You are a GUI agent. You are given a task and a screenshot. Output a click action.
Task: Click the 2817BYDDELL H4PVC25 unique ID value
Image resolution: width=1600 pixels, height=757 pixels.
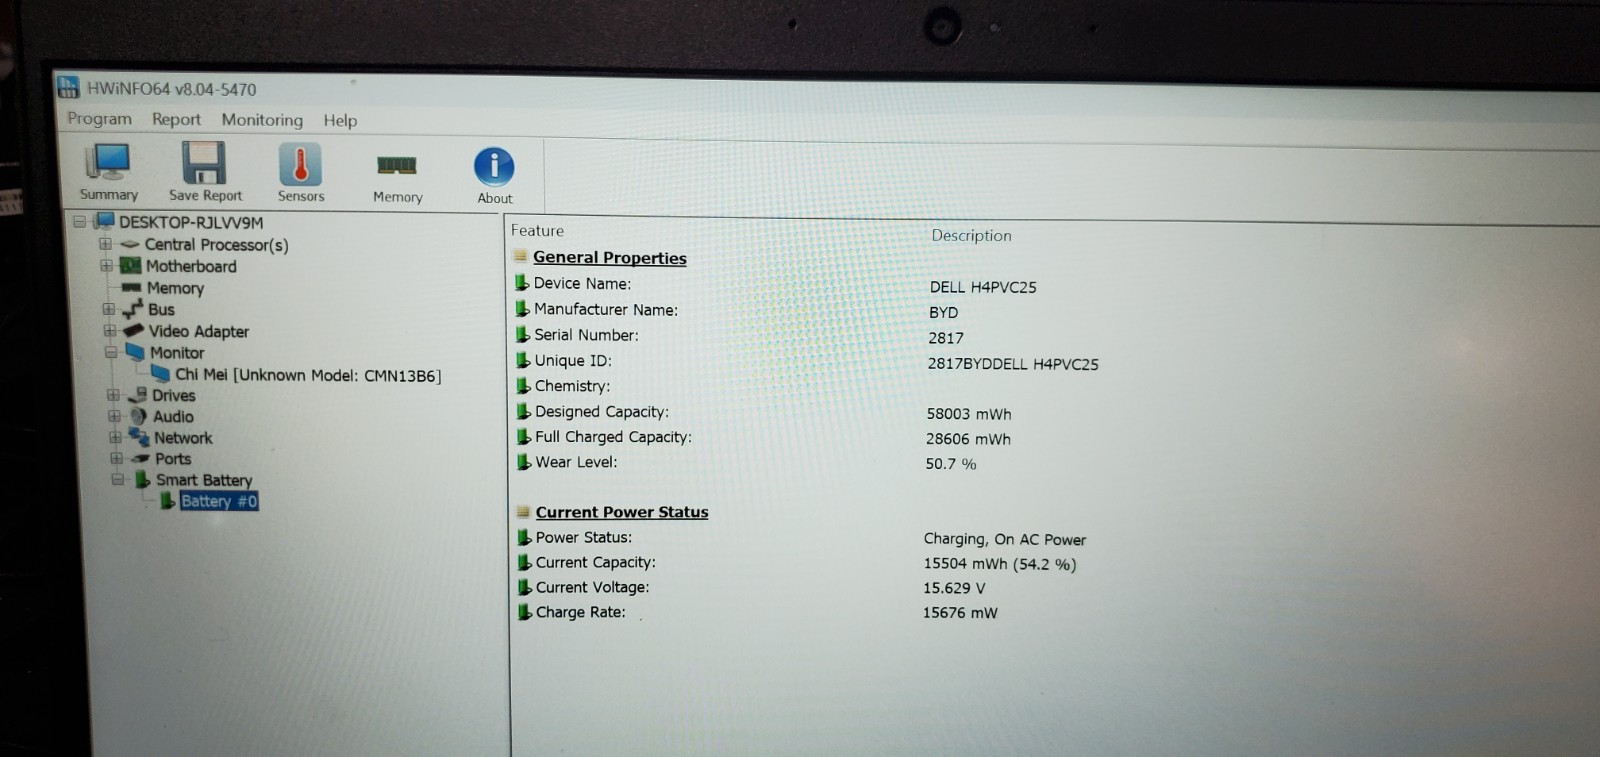[x=1013, y=364]
